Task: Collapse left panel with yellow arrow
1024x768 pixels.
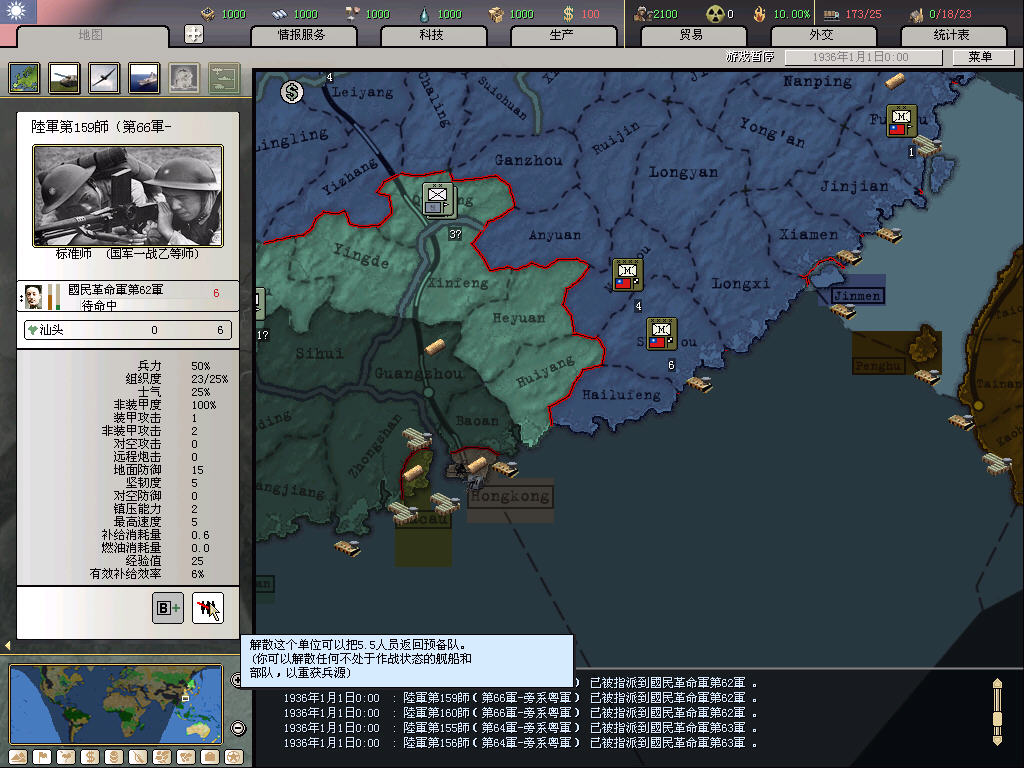Action: point(8,646)
